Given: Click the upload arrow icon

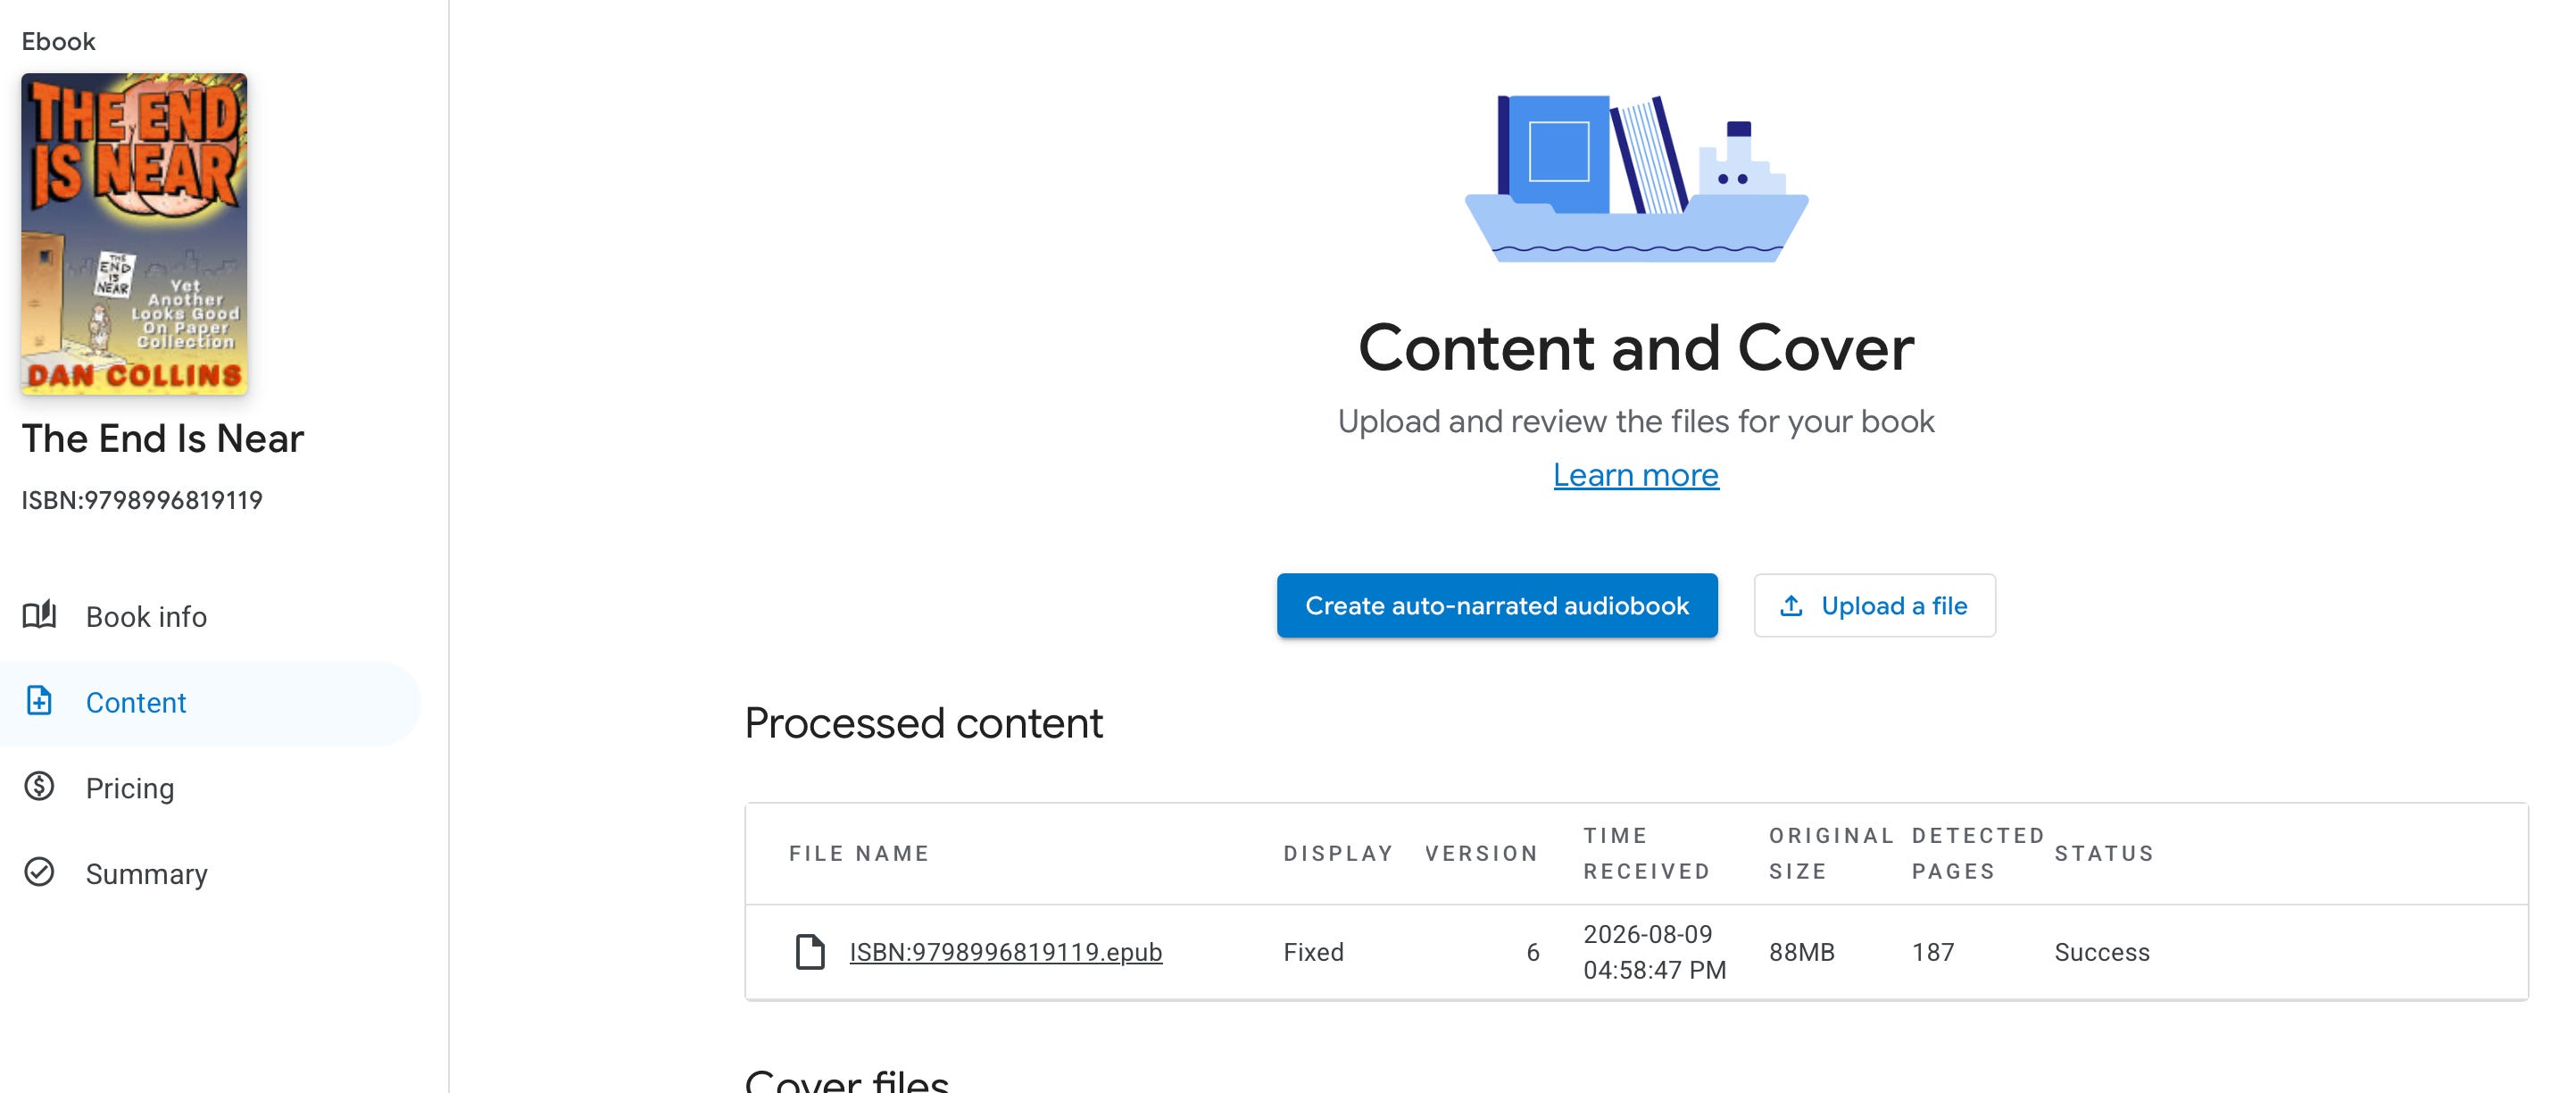Looking at the screenshot, I should (x=1791, y=606).
